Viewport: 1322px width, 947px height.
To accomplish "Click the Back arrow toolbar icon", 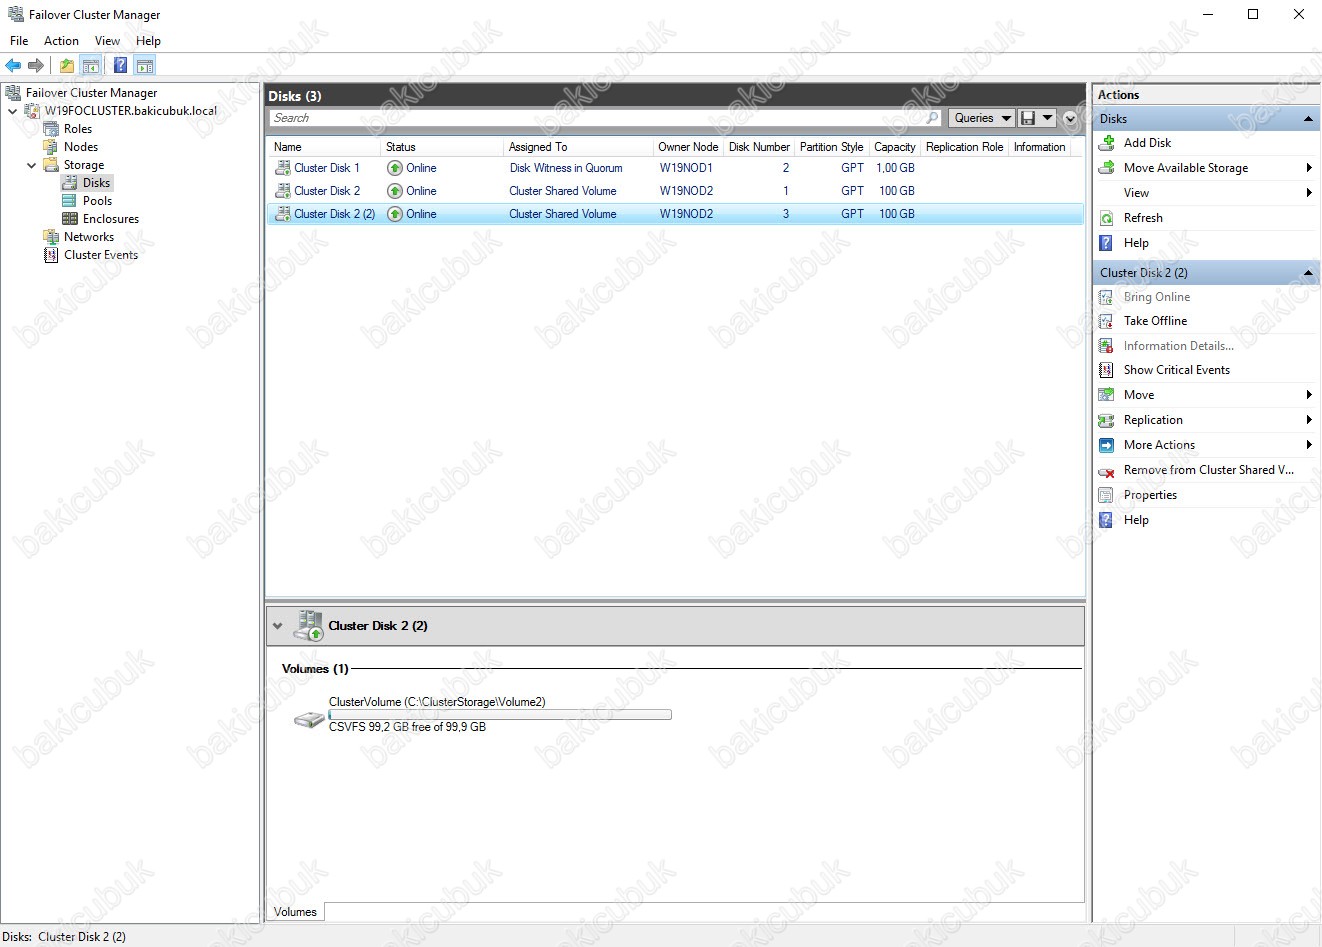I will pyautogui.click(x=13, y=66).
